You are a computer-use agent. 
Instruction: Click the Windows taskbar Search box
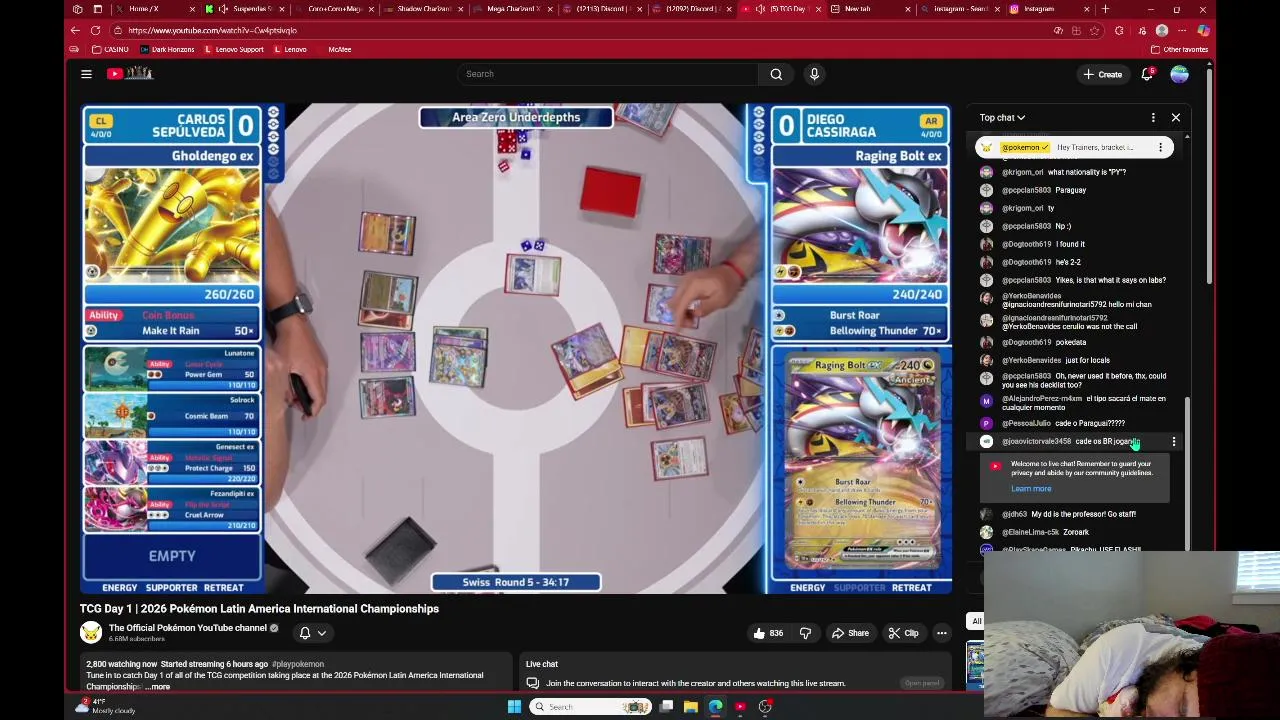(590, 707)
